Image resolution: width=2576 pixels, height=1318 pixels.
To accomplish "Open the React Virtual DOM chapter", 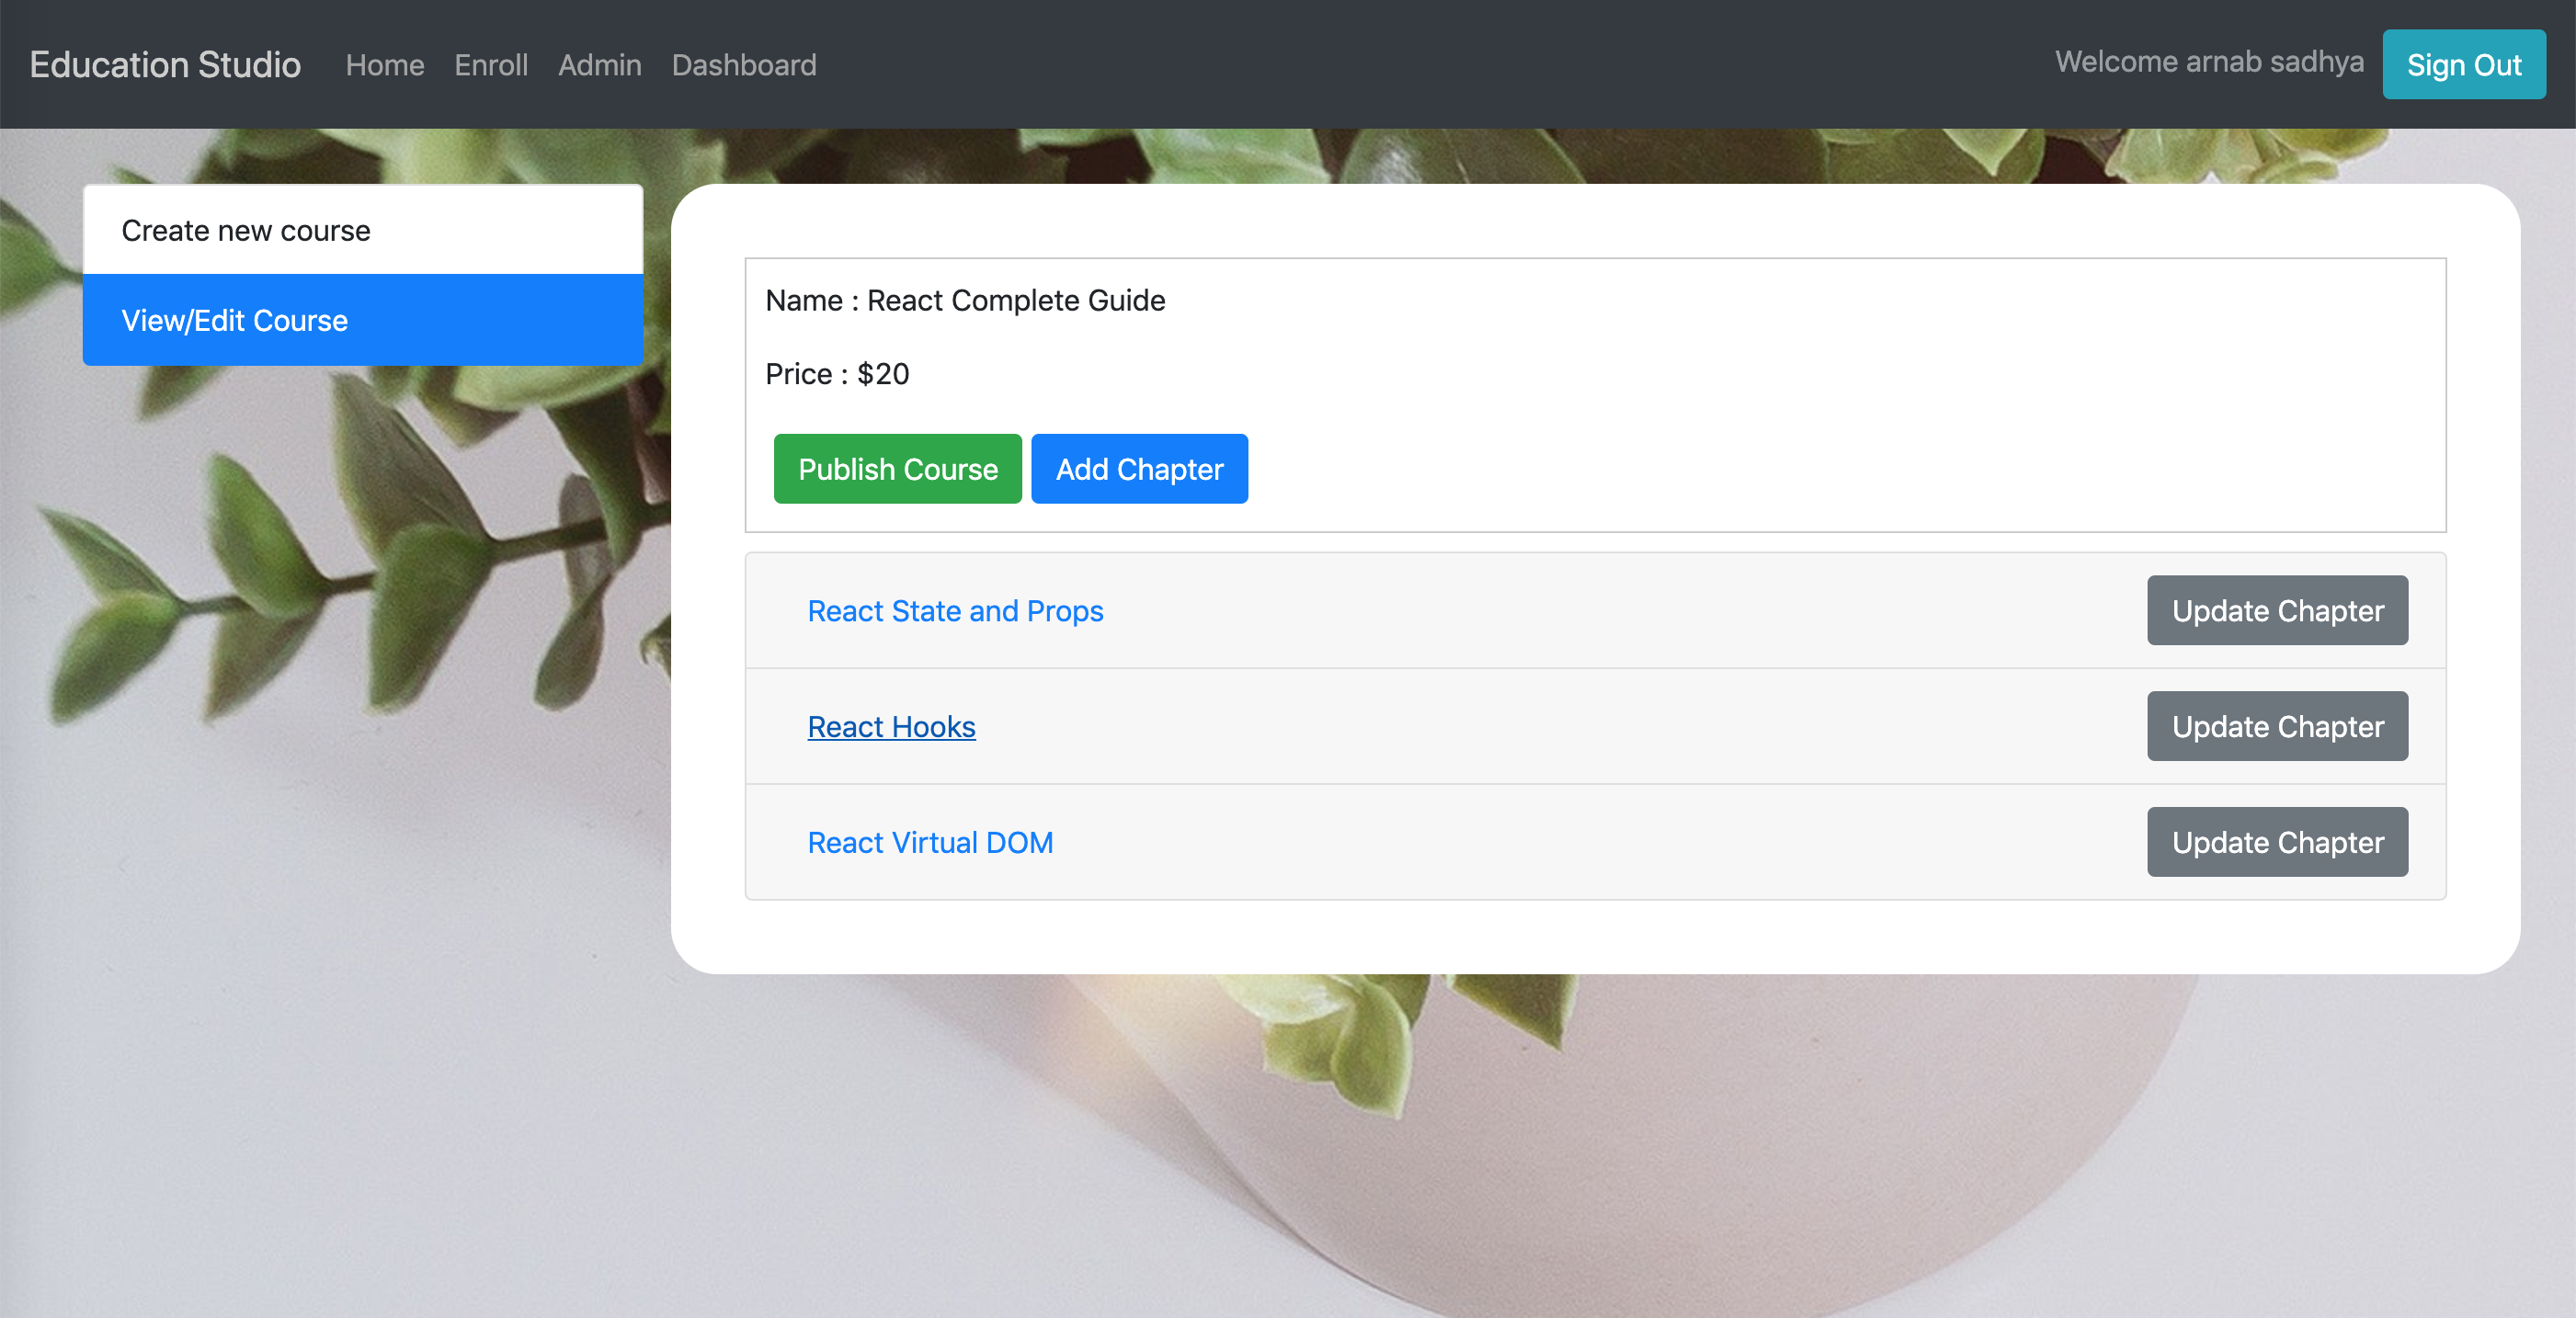I will [x=929, y=843].
